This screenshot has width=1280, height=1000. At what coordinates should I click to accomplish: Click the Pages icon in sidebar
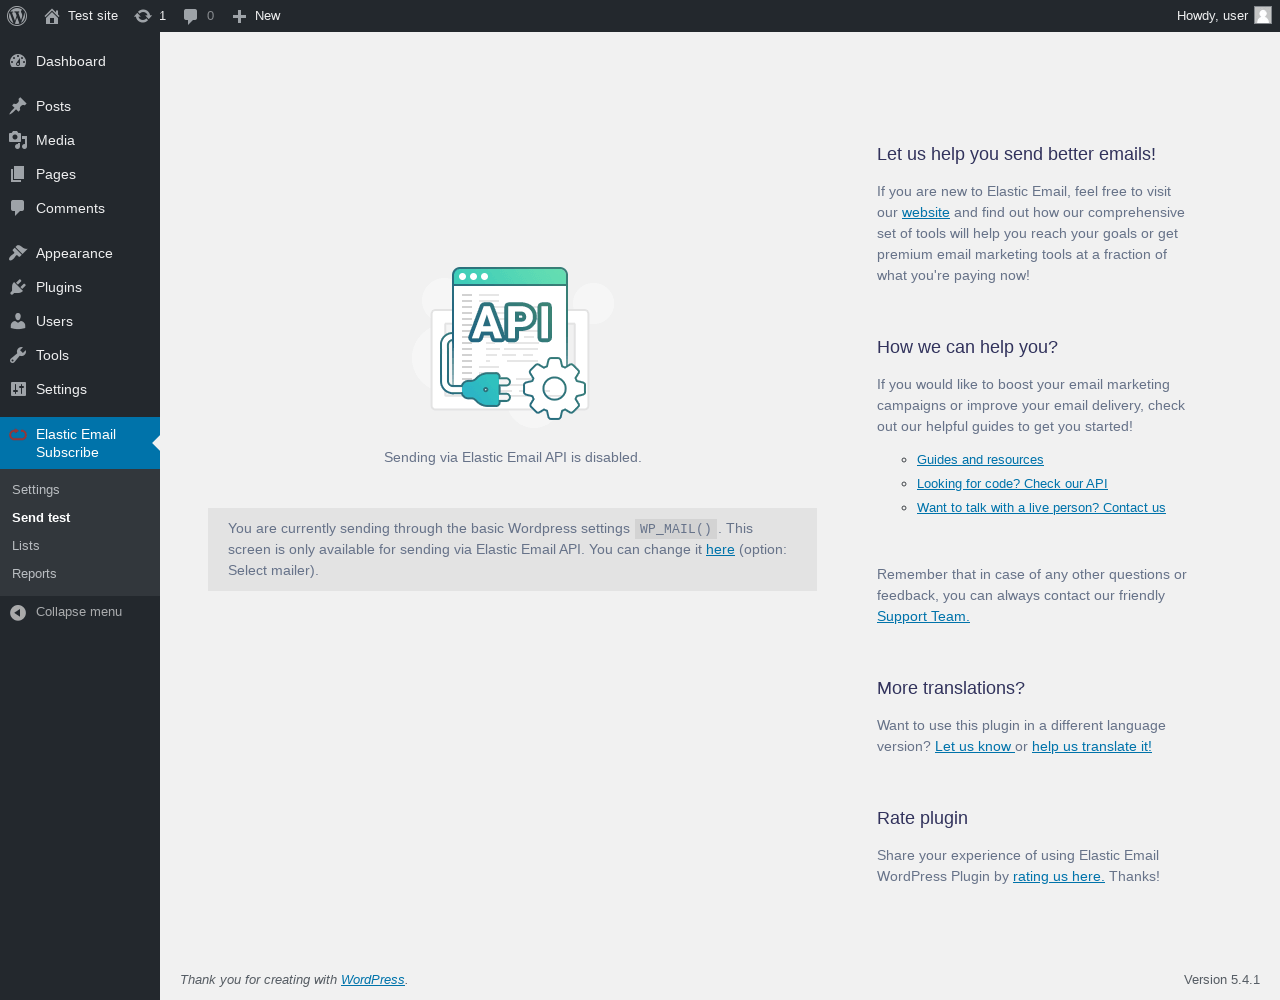(x=18, y=174)
